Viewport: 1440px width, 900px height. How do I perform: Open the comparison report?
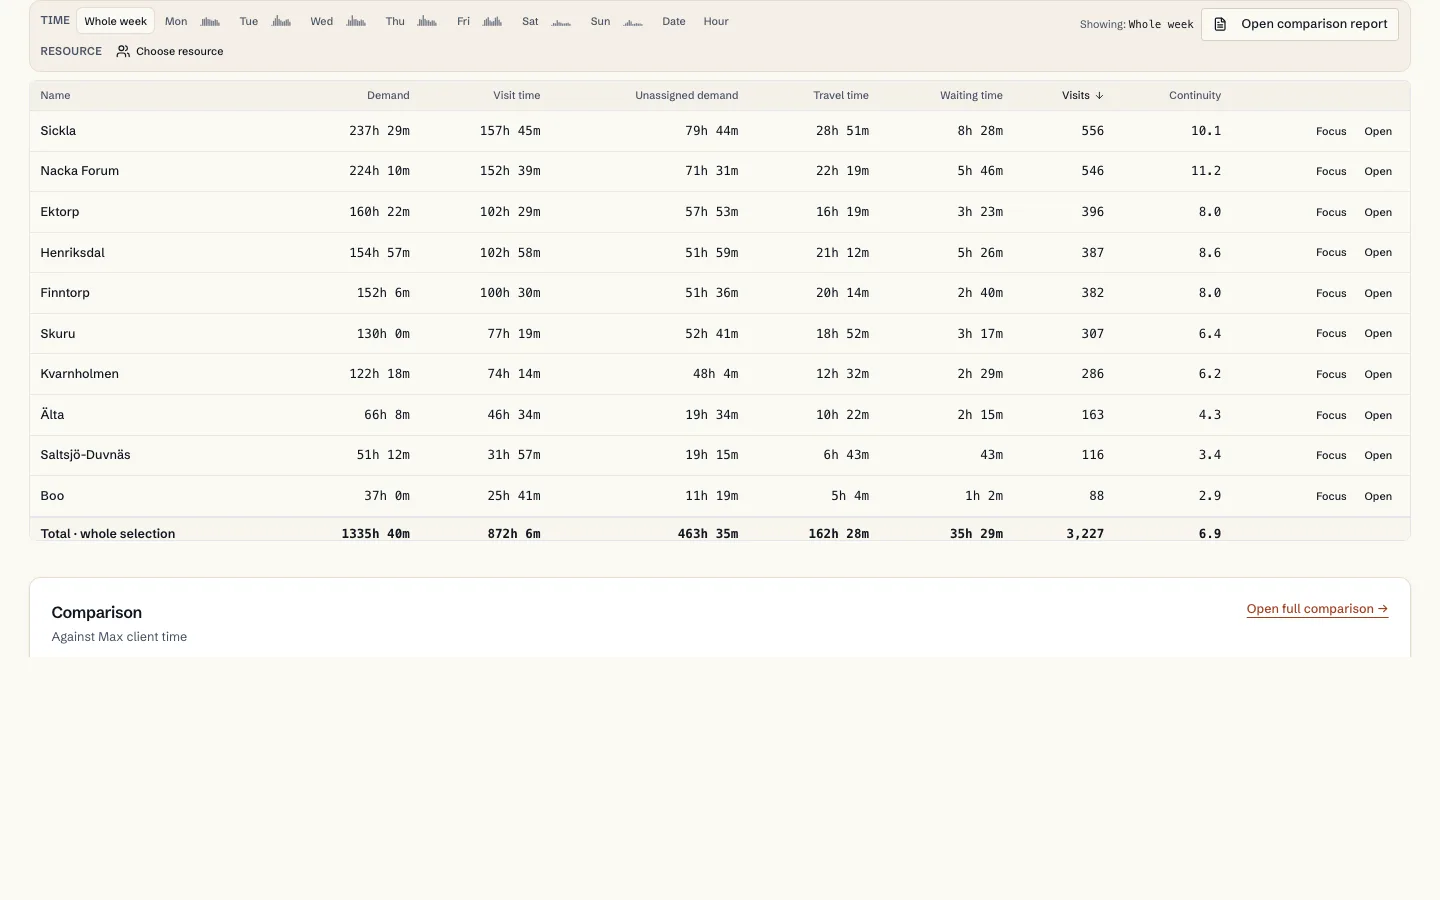(x=1300, y=24)
